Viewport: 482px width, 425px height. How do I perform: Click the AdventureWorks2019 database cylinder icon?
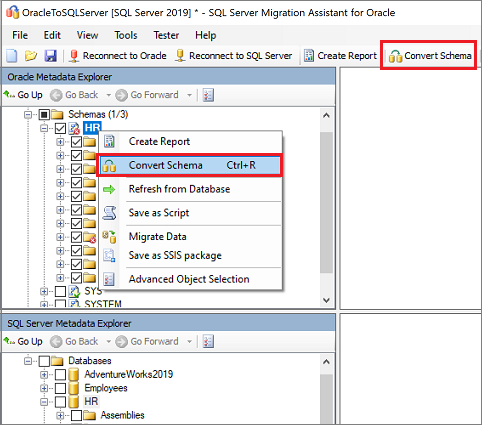(73, 375)
